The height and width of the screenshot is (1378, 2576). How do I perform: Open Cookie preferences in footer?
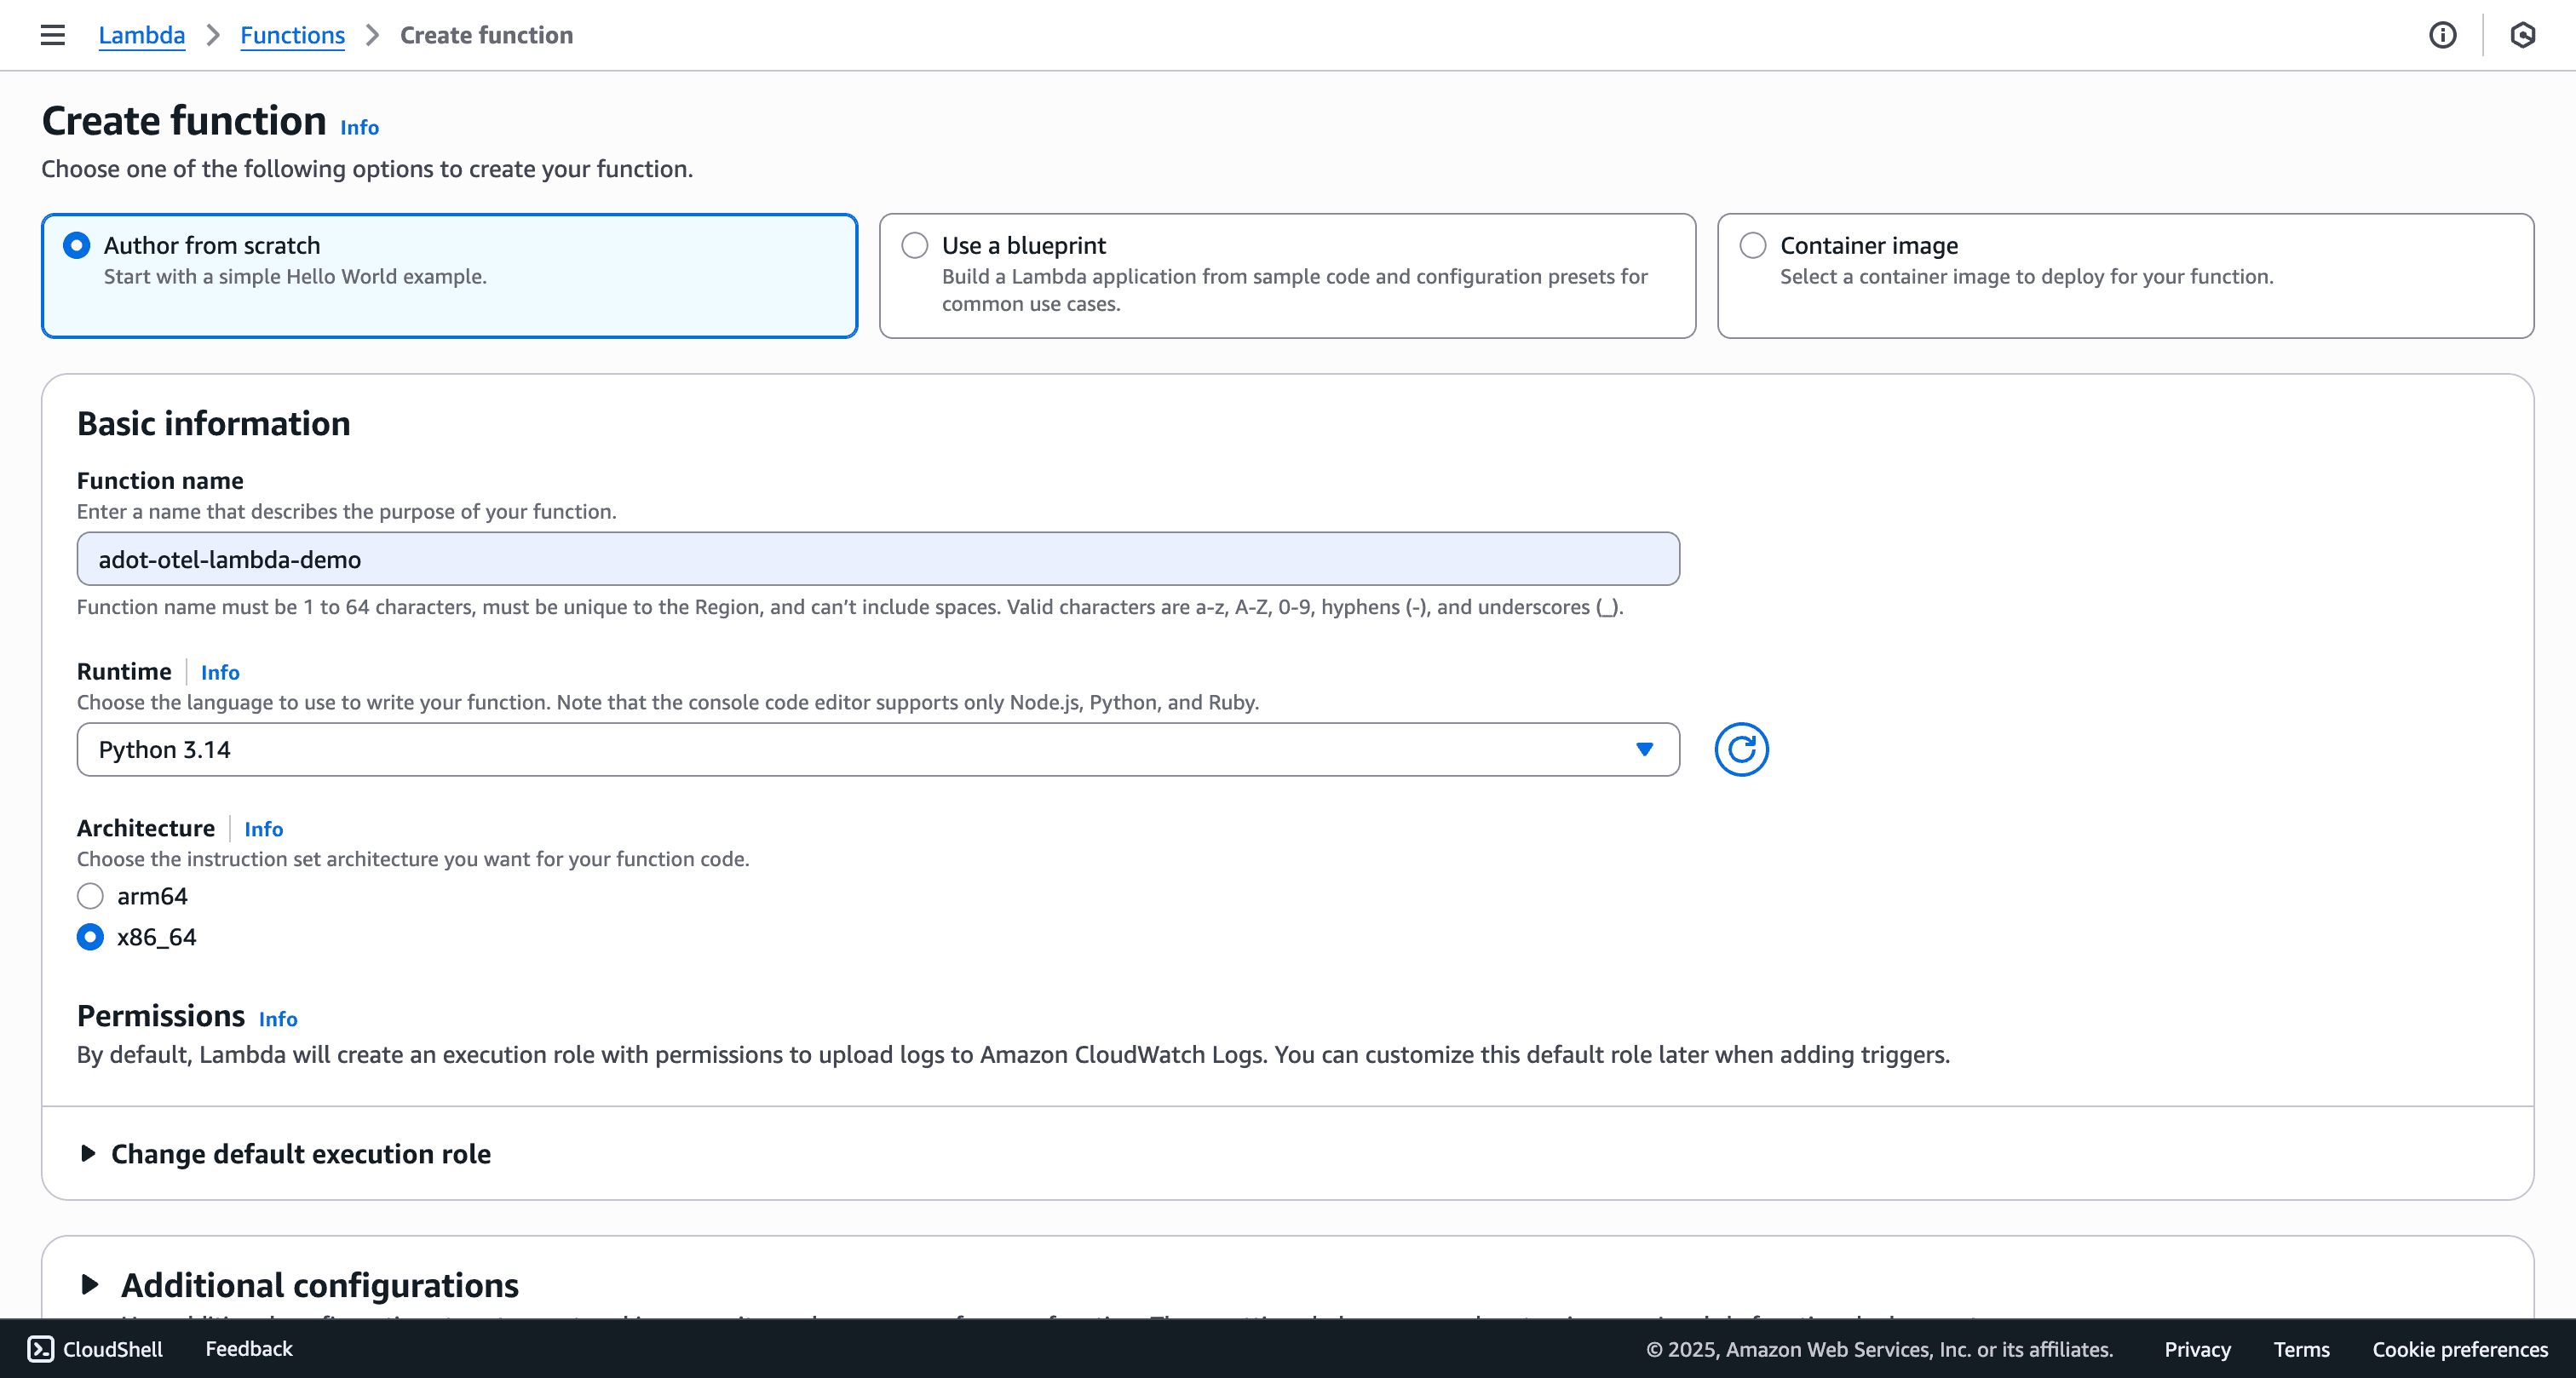[2459, 1349]
